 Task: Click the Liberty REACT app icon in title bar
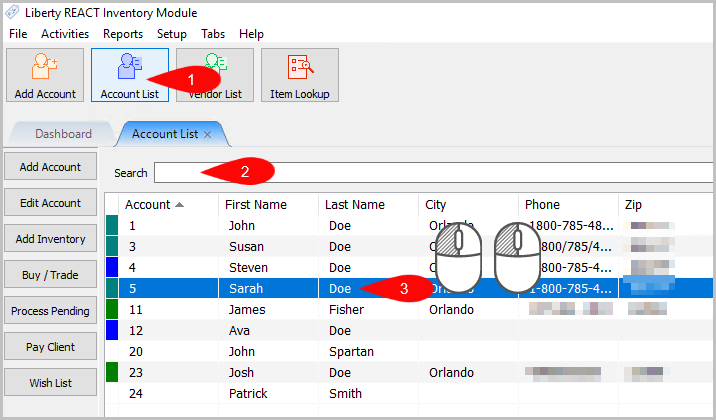(12, 12)
